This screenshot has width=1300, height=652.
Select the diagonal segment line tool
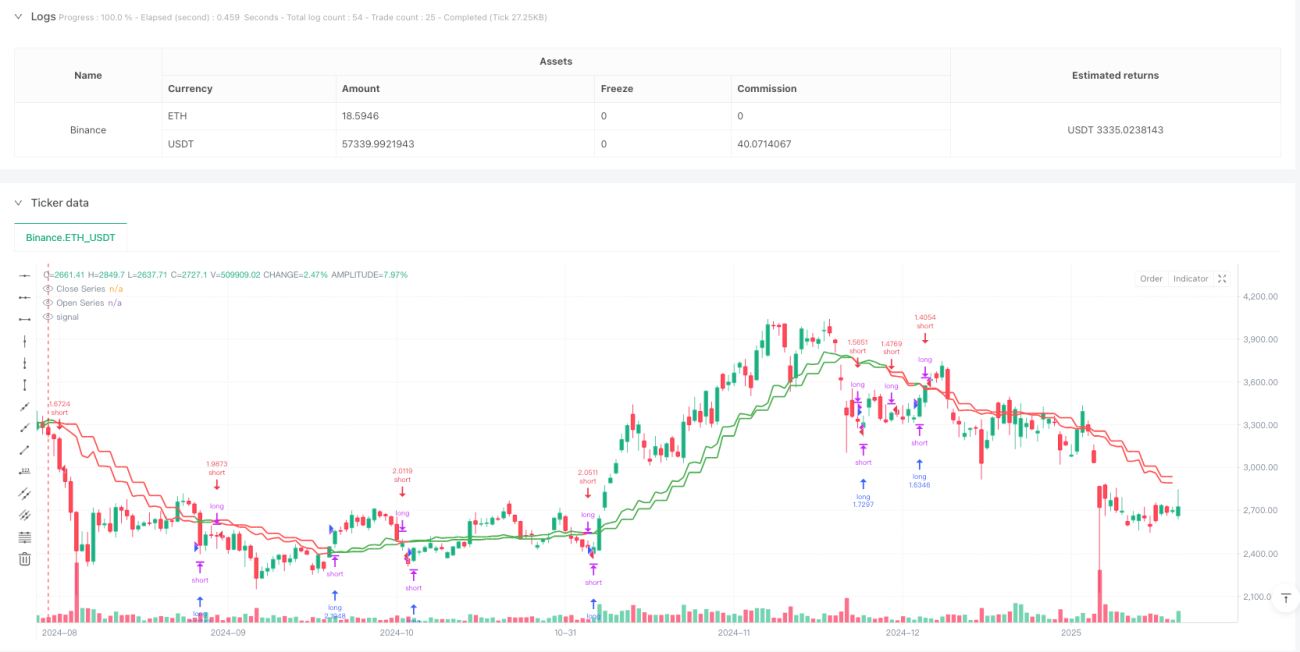[x=25, y=449]
